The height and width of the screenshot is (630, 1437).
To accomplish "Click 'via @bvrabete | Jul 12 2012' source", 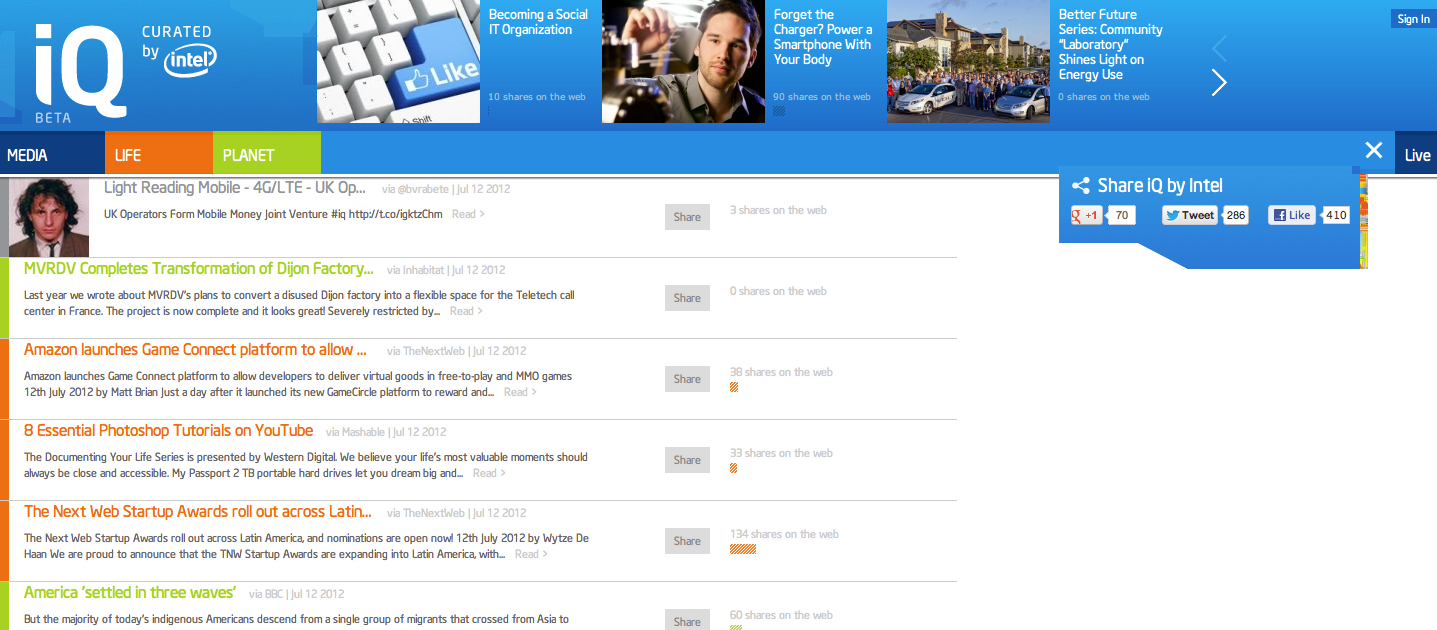I will pos(444,188).
